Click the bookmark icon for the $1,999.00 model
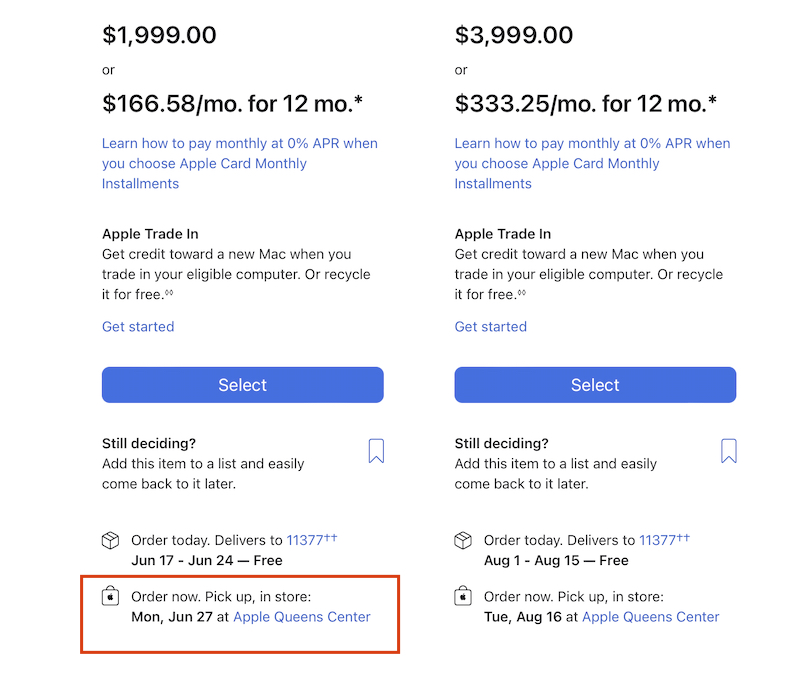800x674 pixels. click(376, 451)
